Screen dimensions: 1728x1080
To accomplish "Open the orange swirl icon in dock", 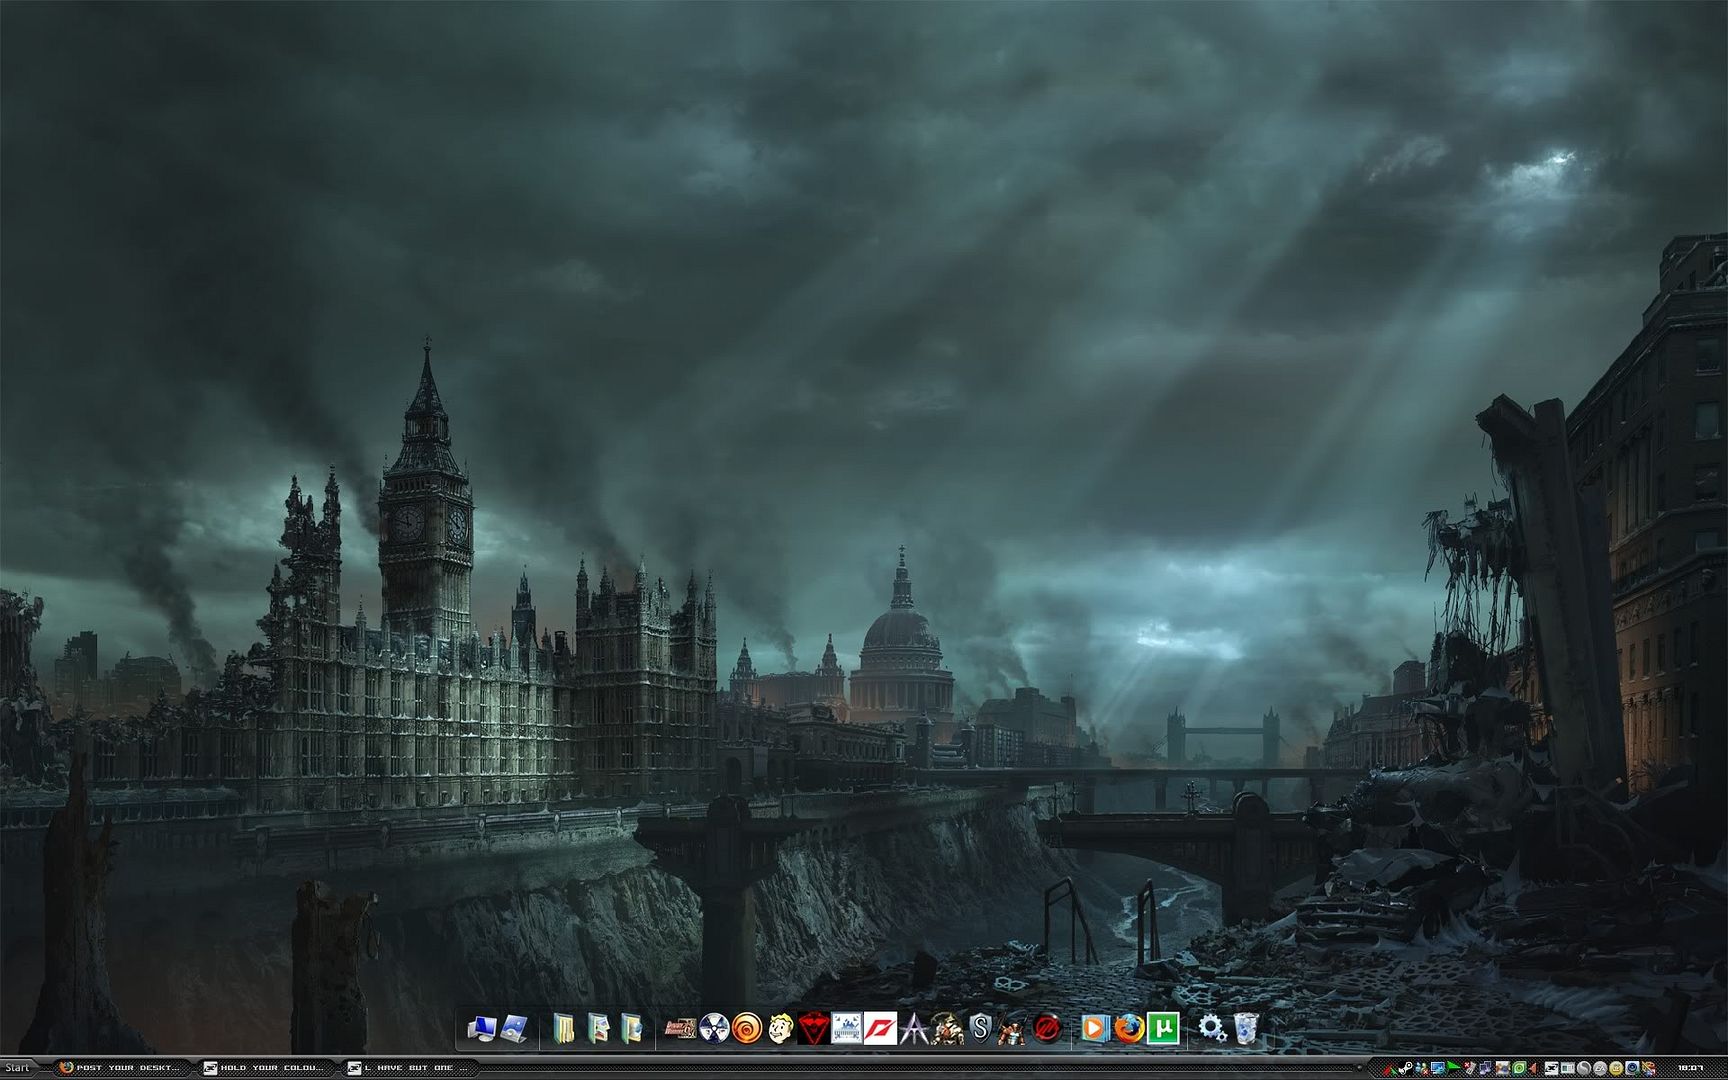I will (746, 1028).
